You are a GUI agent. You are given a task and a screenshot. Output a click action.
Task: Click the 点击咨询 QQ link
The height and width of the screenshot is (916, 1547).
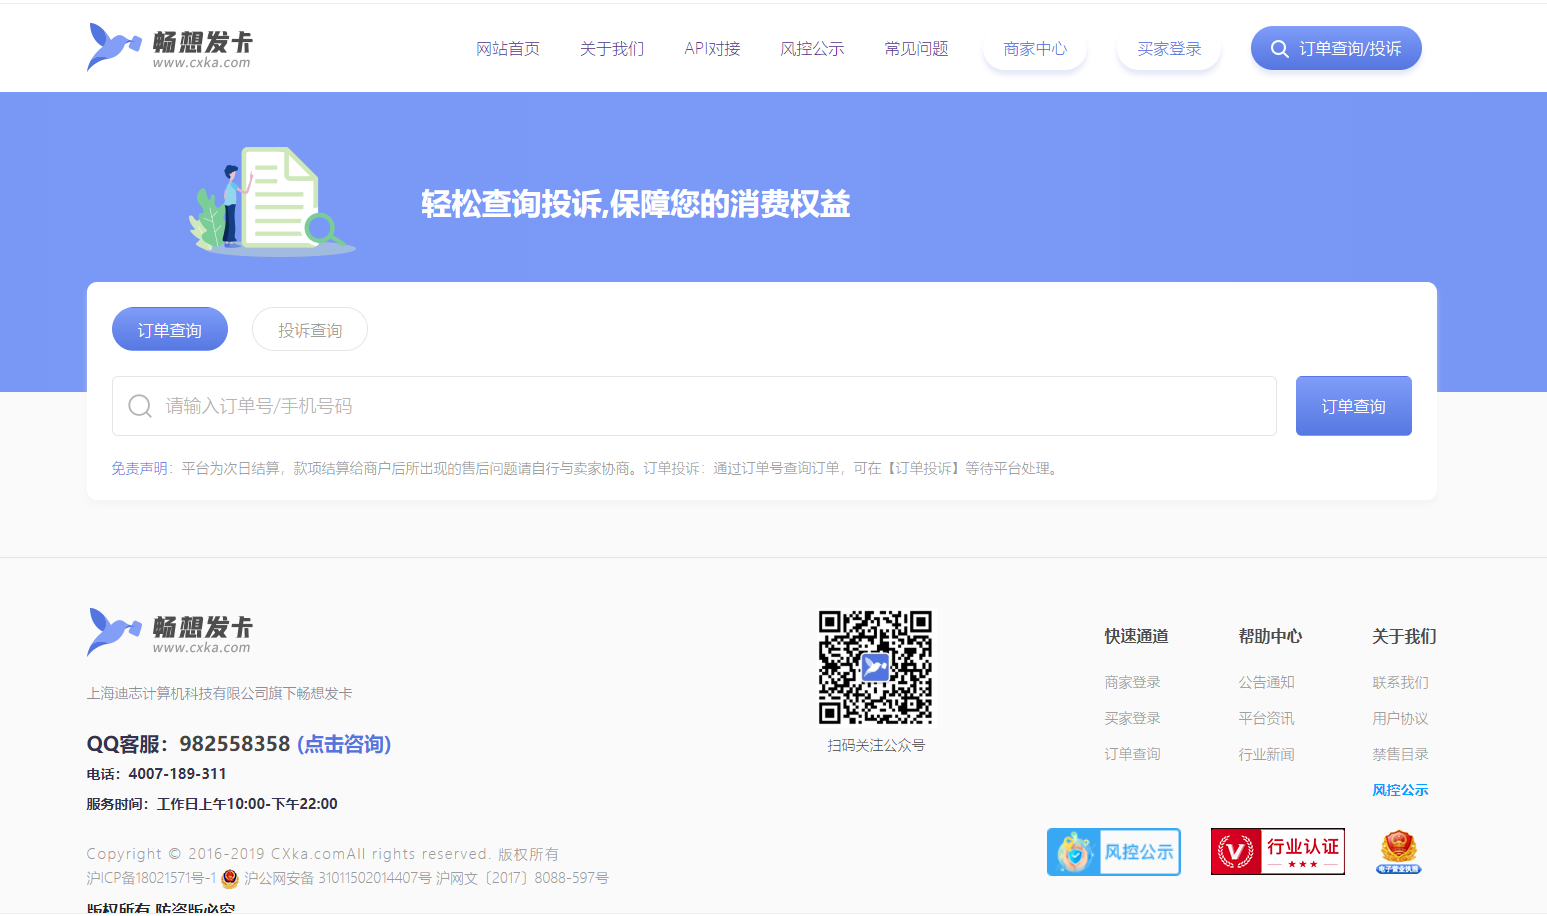pos(344,744)
